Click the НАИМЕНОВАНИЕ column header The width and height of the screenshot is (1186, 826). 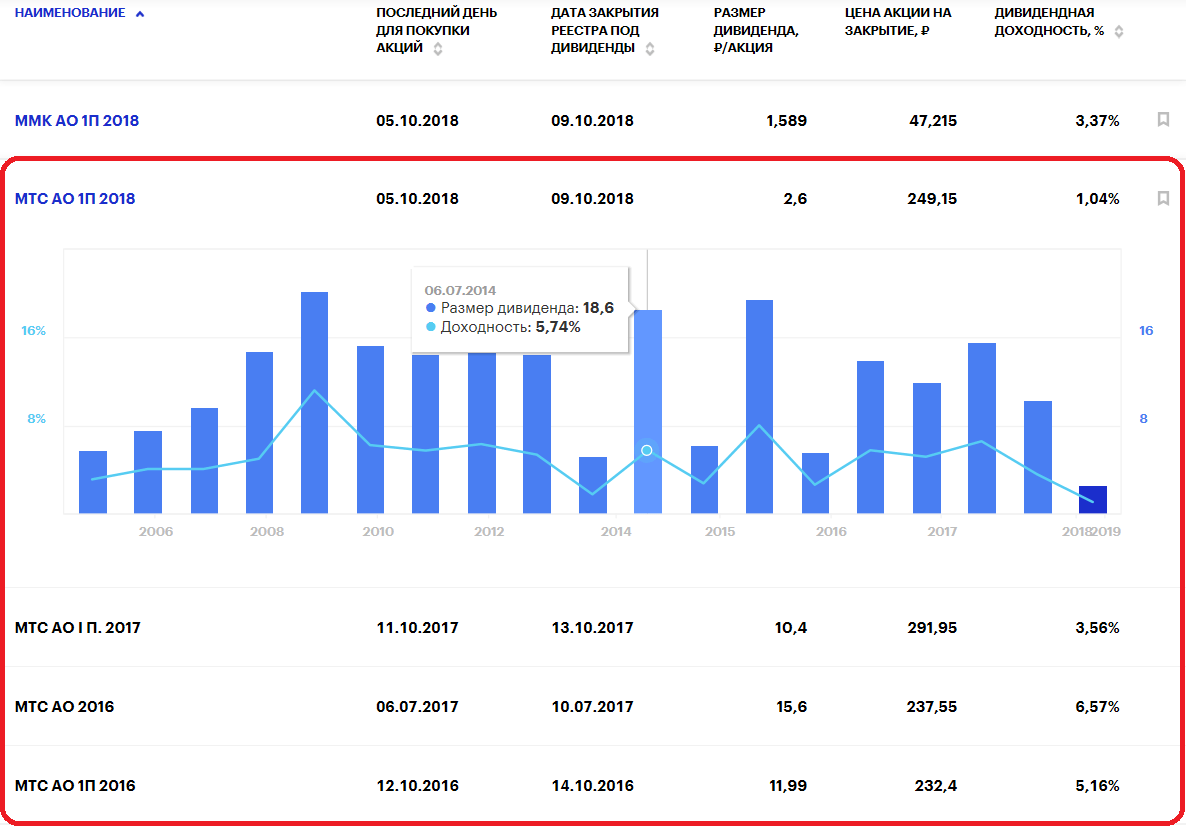coord(70,13)
